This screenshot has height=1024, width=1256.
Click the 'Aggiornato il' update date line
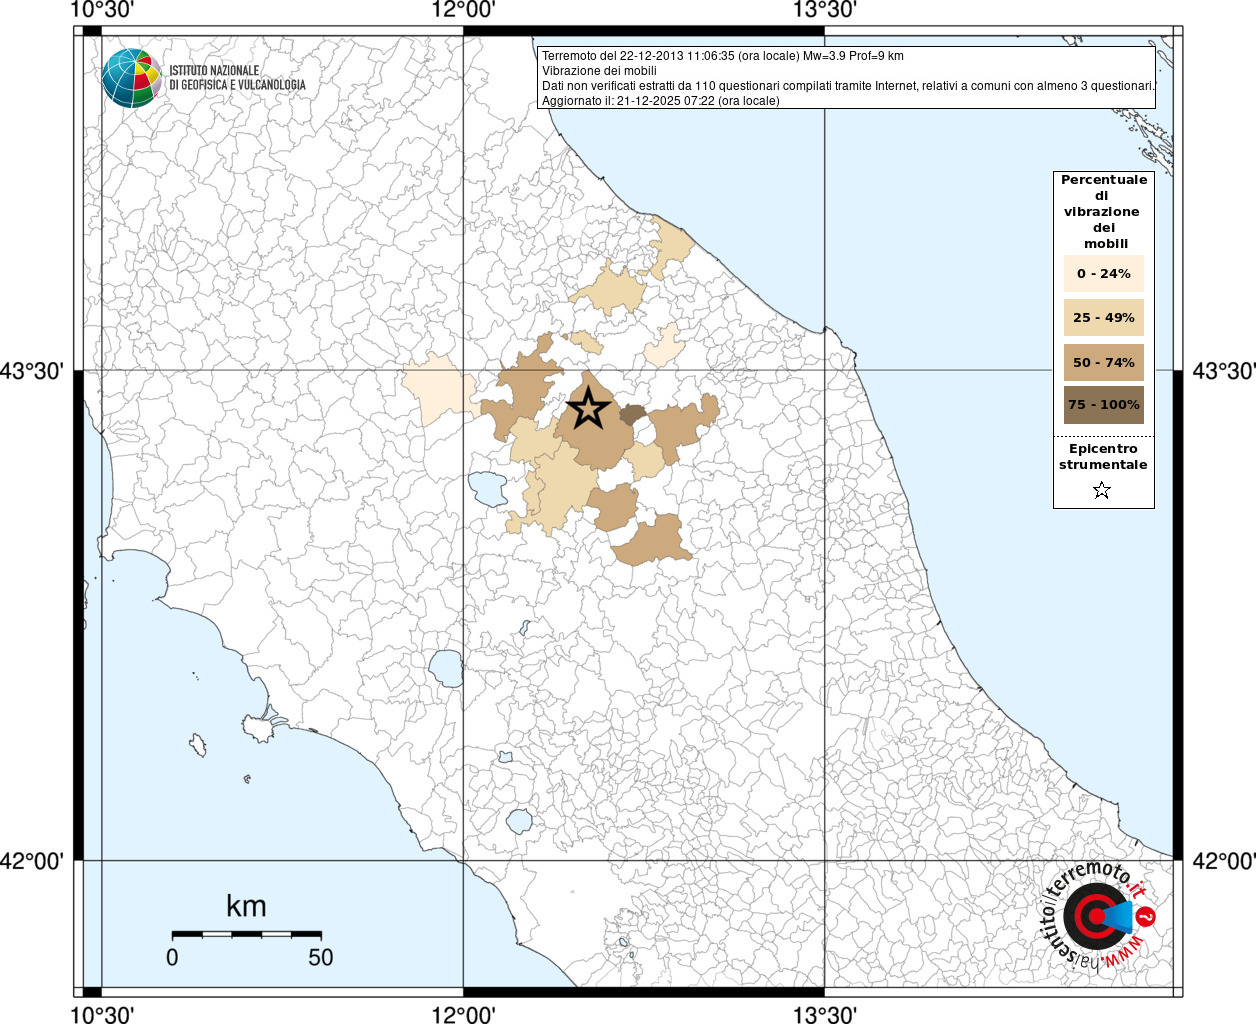pos(660,101)
